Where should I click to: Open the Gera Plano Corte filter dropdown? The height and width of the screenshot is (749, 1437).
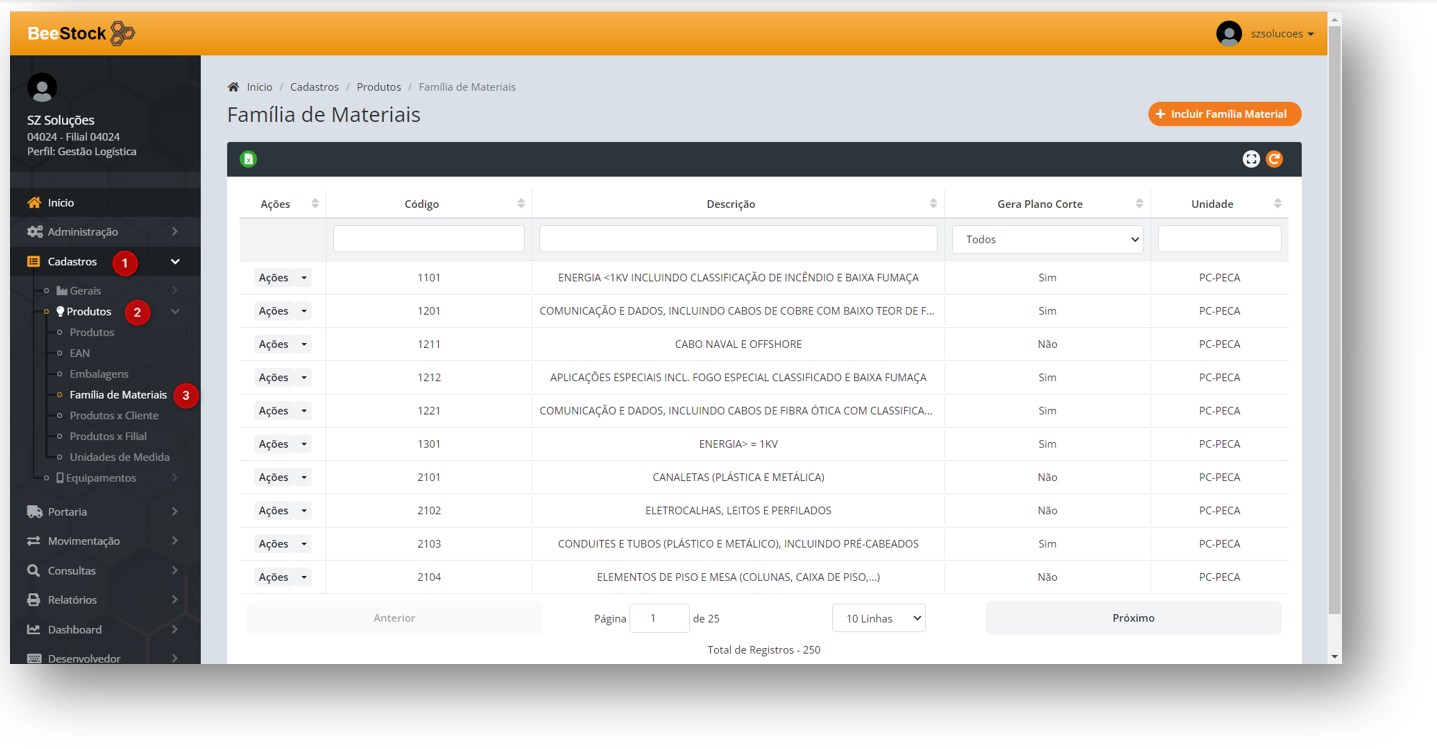coord(1047,239)
